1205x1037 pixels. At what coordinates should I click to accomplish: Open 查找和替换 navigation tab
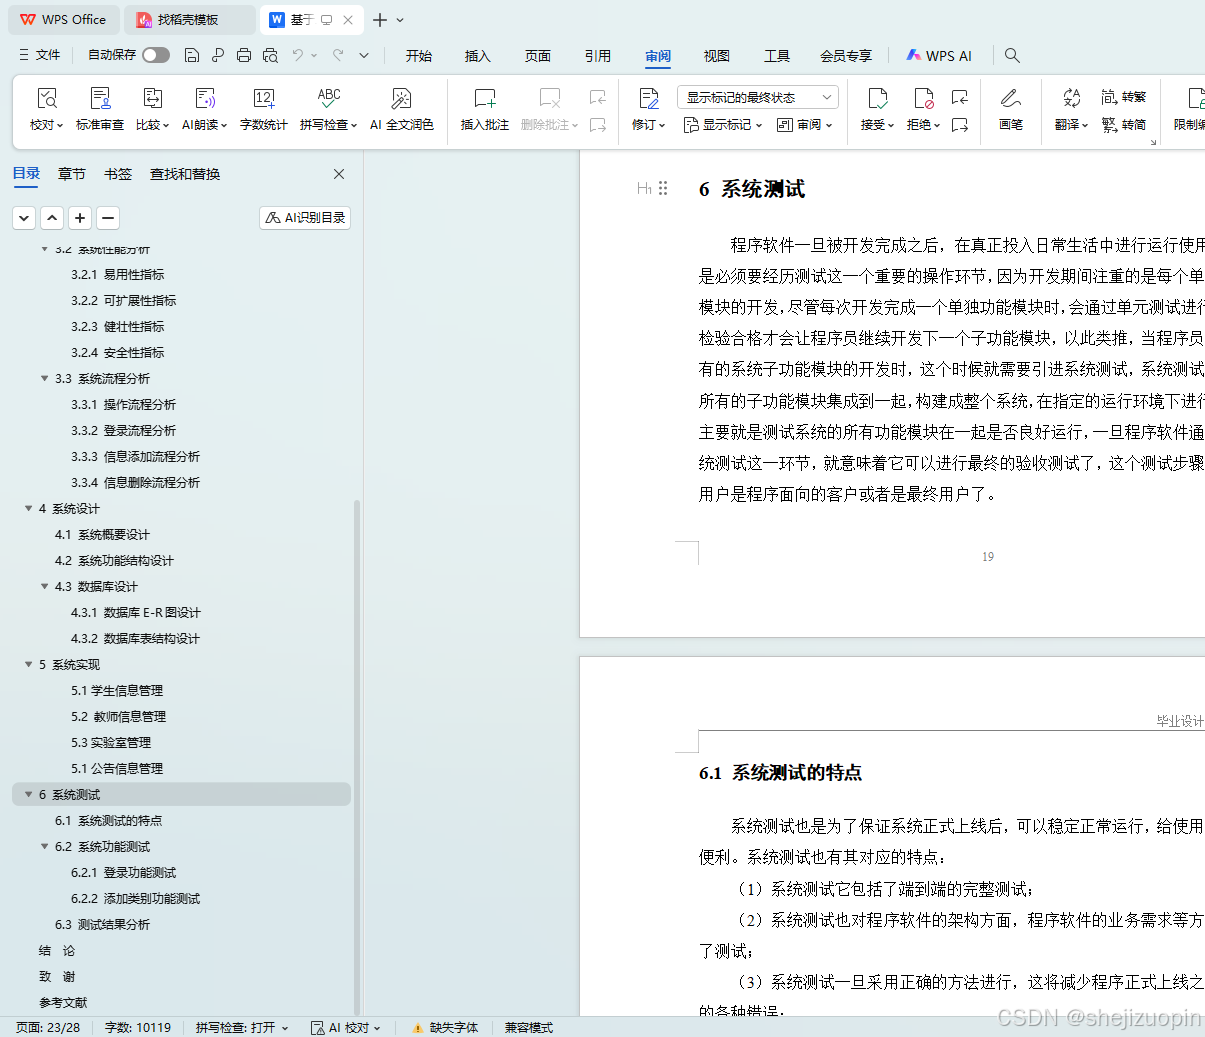coord(185,174)
